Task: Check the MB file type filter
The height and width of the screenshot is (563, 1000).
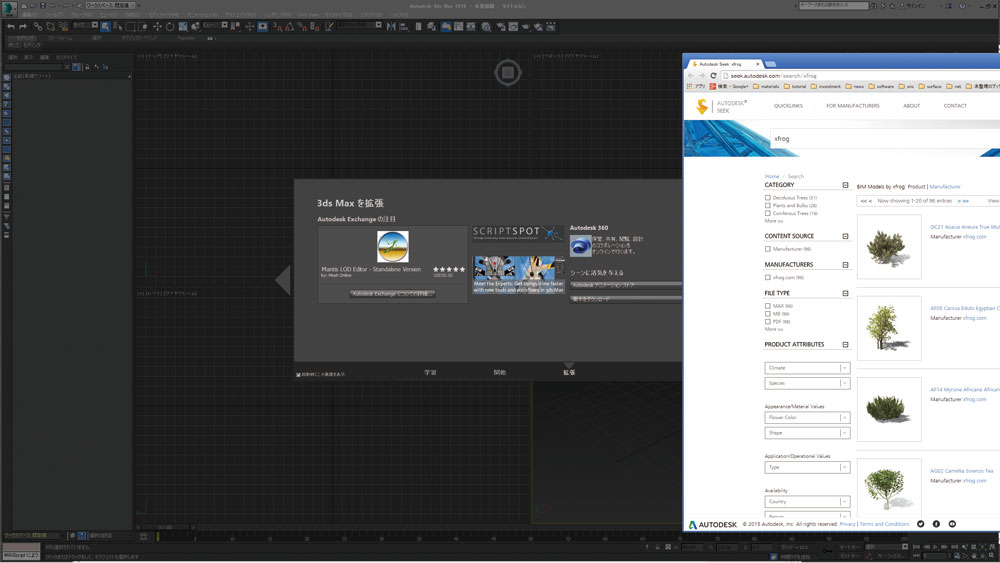Action: point(768,314)
